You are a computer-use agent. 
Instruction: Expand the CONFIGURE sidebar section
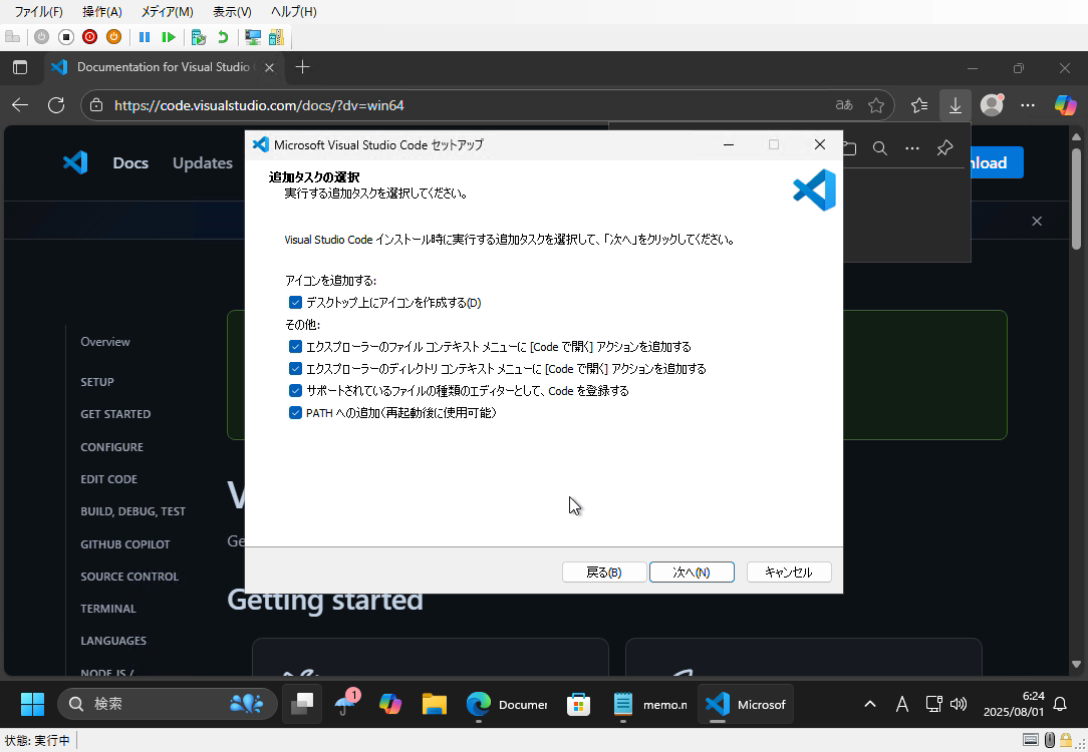[x=112, y=447]
